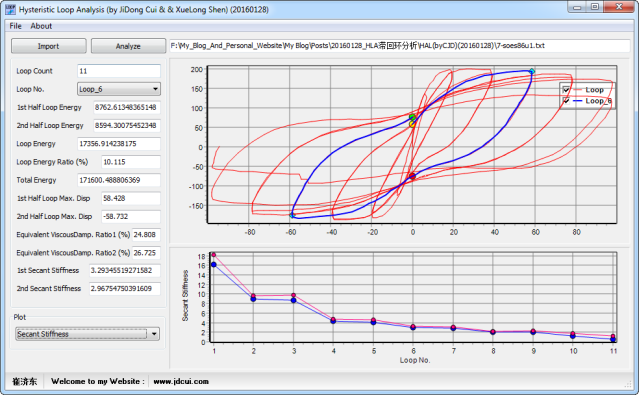Image resolution: width=639 pixels, height=395 pixels.
Task: Click the green loop start marker
Action: (412, 117)
